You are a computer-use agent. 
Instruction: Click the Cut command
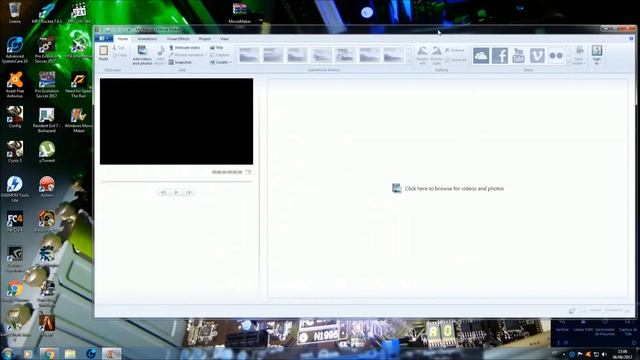(x=119, y=48)
